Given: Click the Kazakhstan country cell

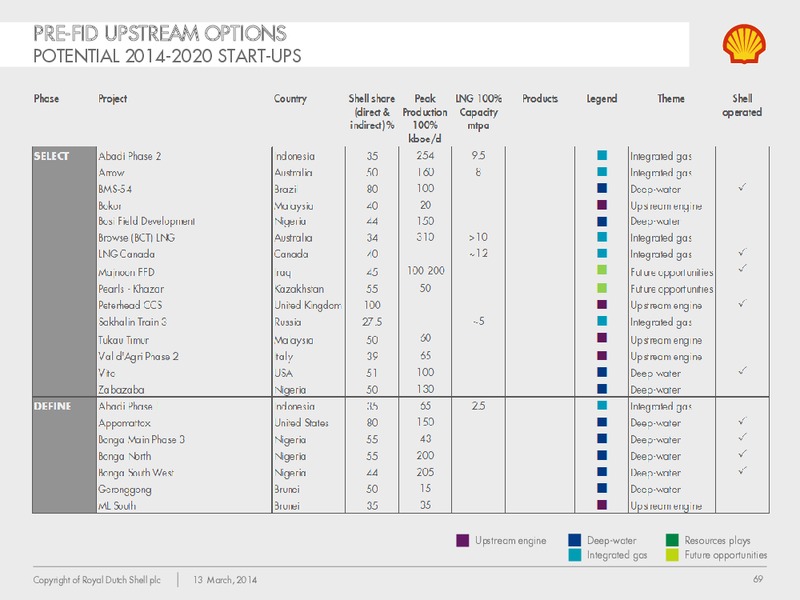Looking at the screenshot, I should click(x=299, y=289).
